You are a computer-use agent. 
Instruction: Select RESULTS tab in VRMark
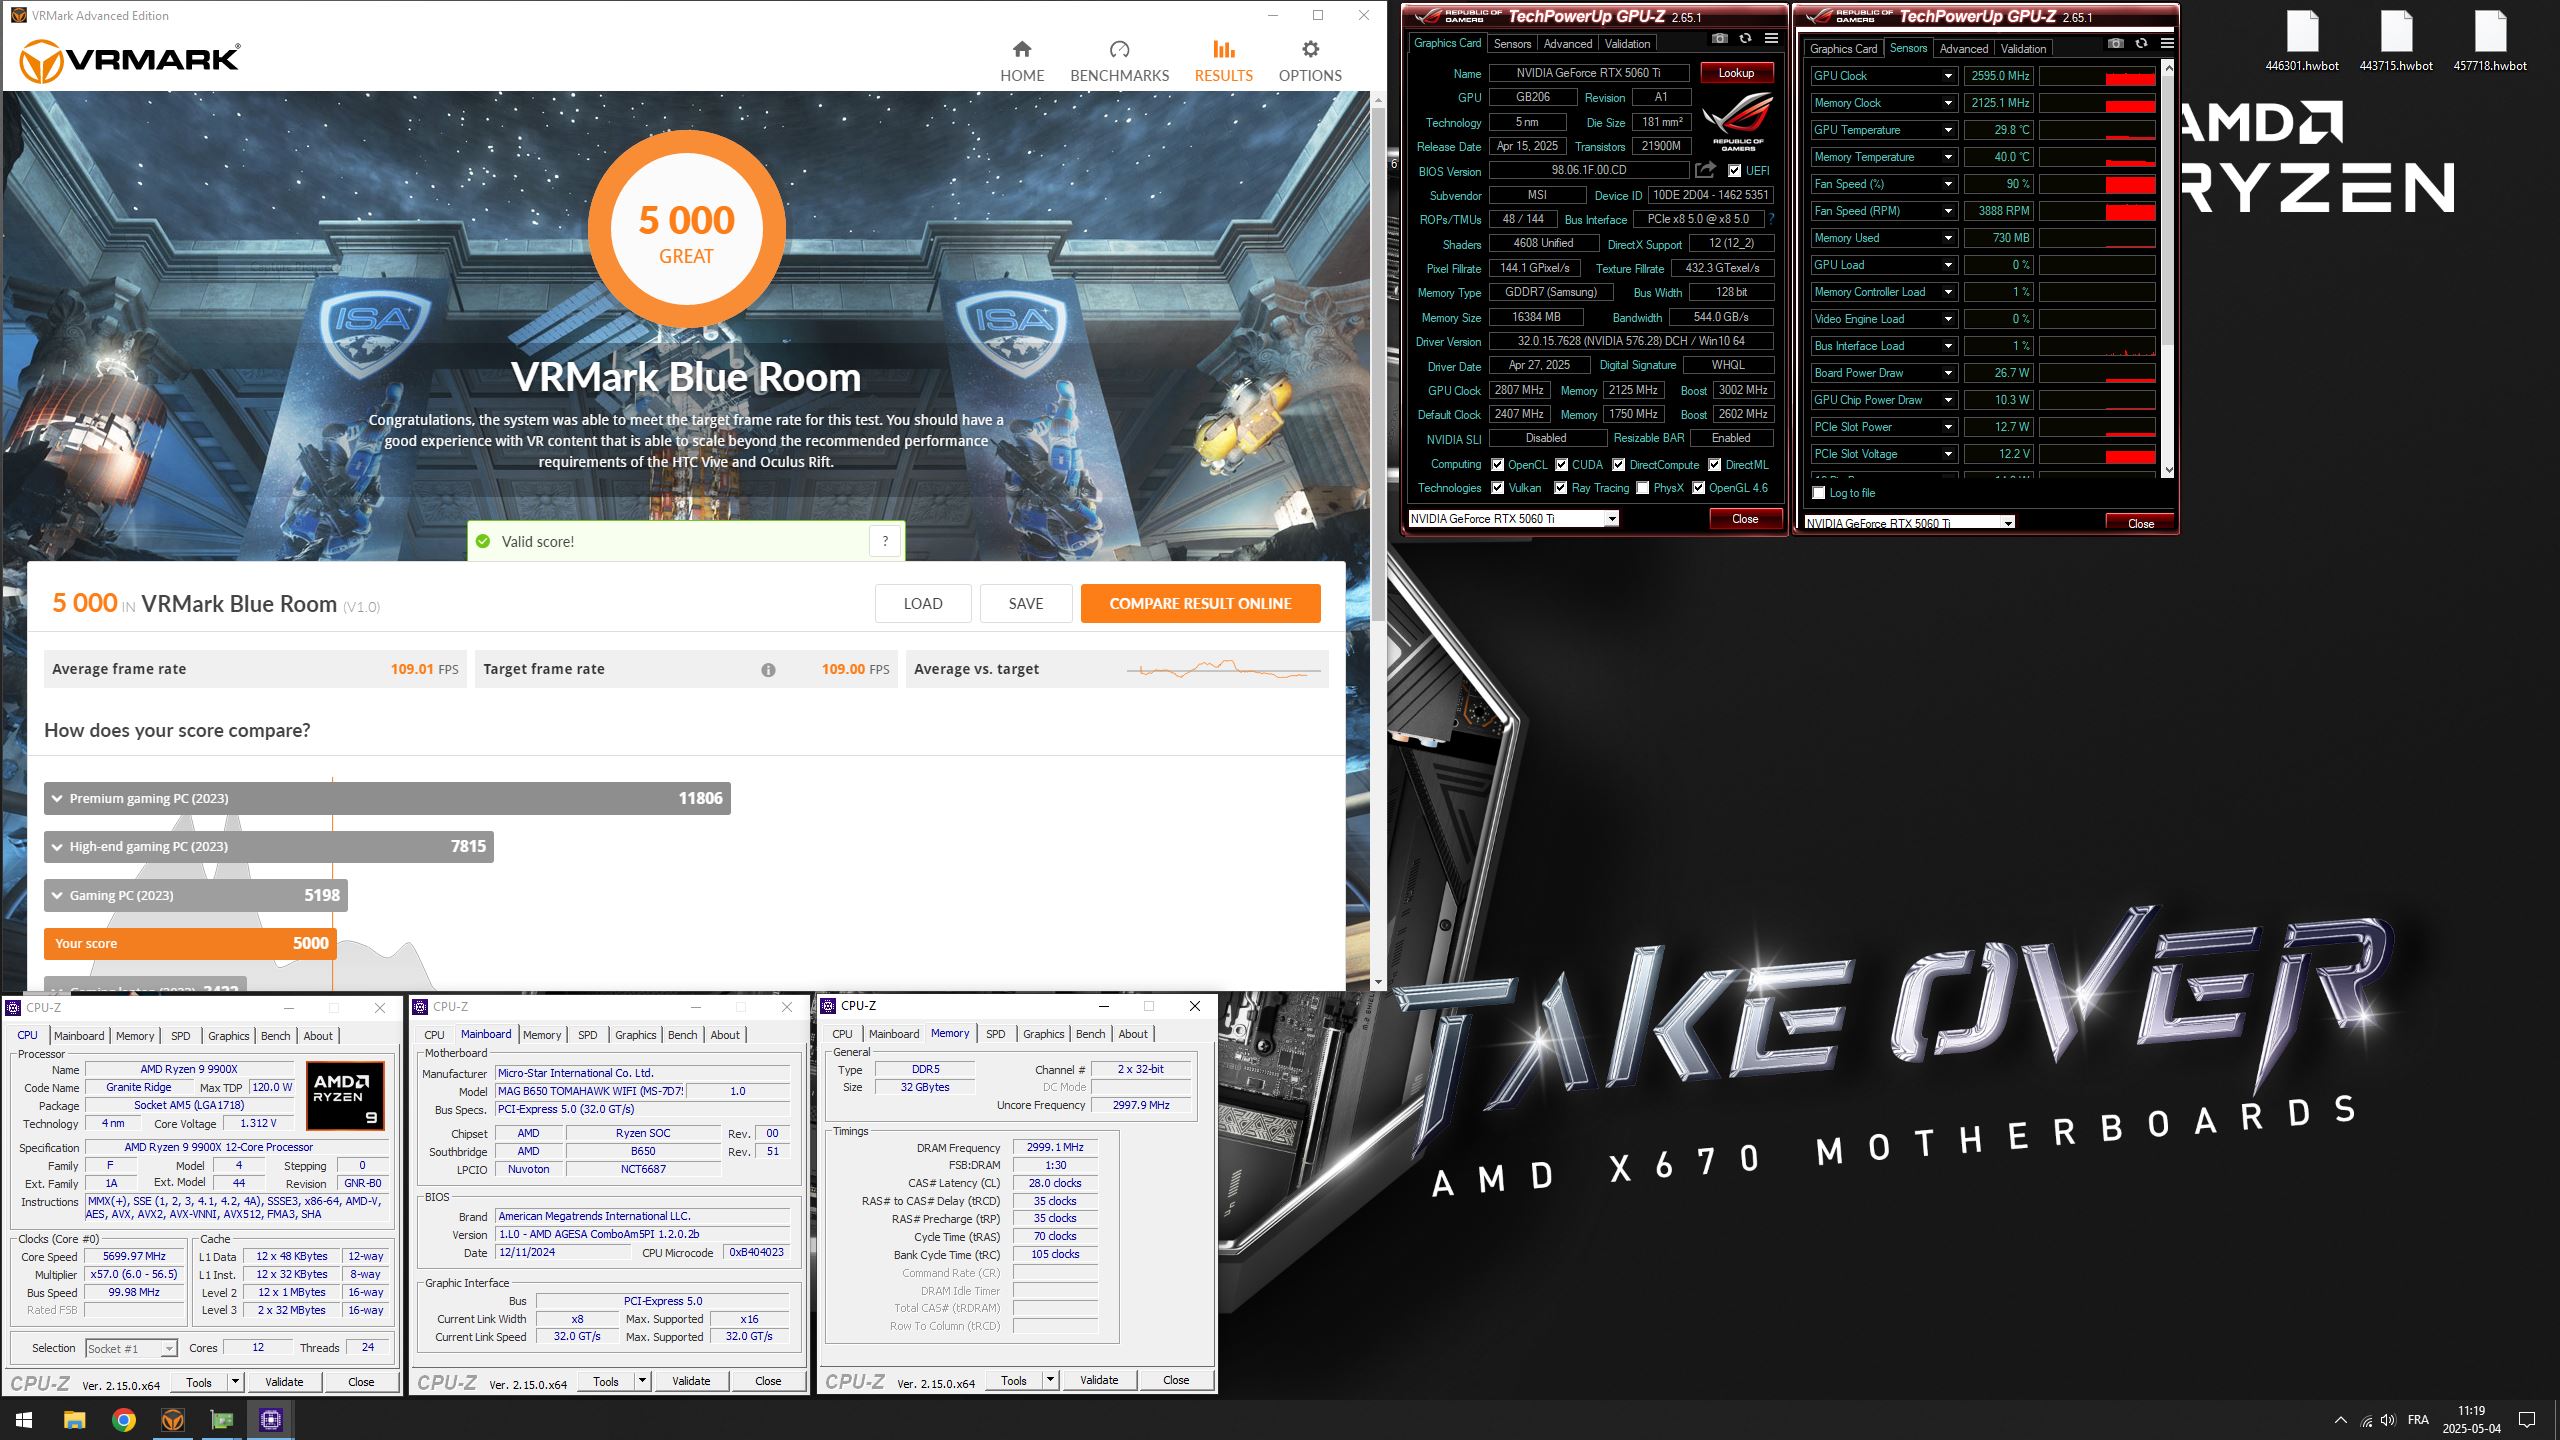(1223, 61)
